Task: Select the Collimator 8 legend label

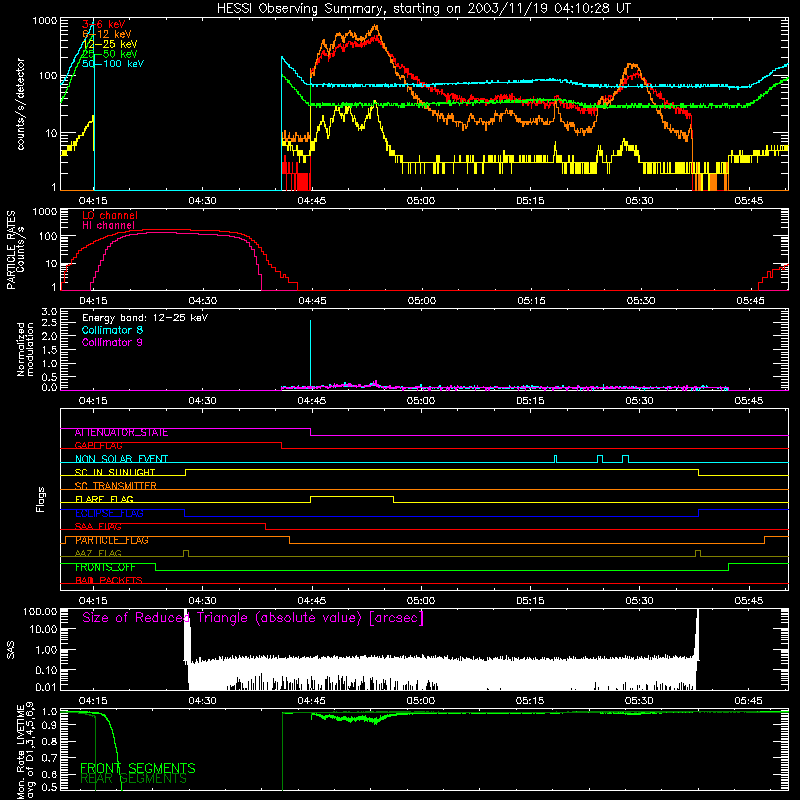Action: pyautogui.click(x=112, y=330)
